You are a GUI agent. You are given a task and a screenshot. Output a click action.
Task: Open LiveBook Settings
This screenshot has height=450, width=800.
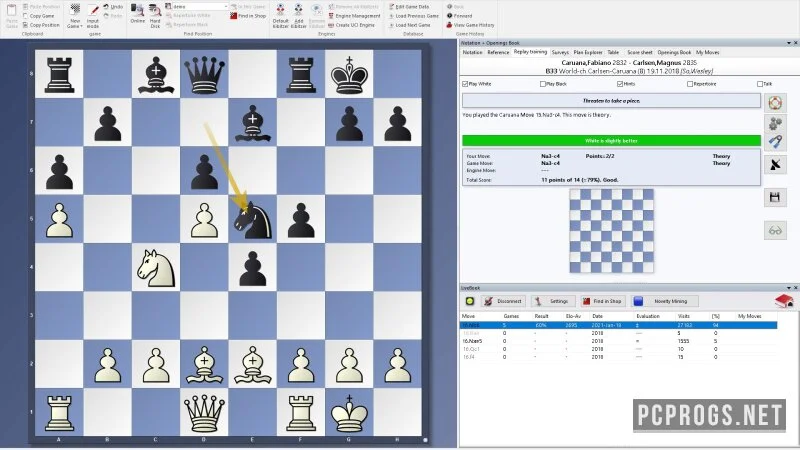coord(553,301)
